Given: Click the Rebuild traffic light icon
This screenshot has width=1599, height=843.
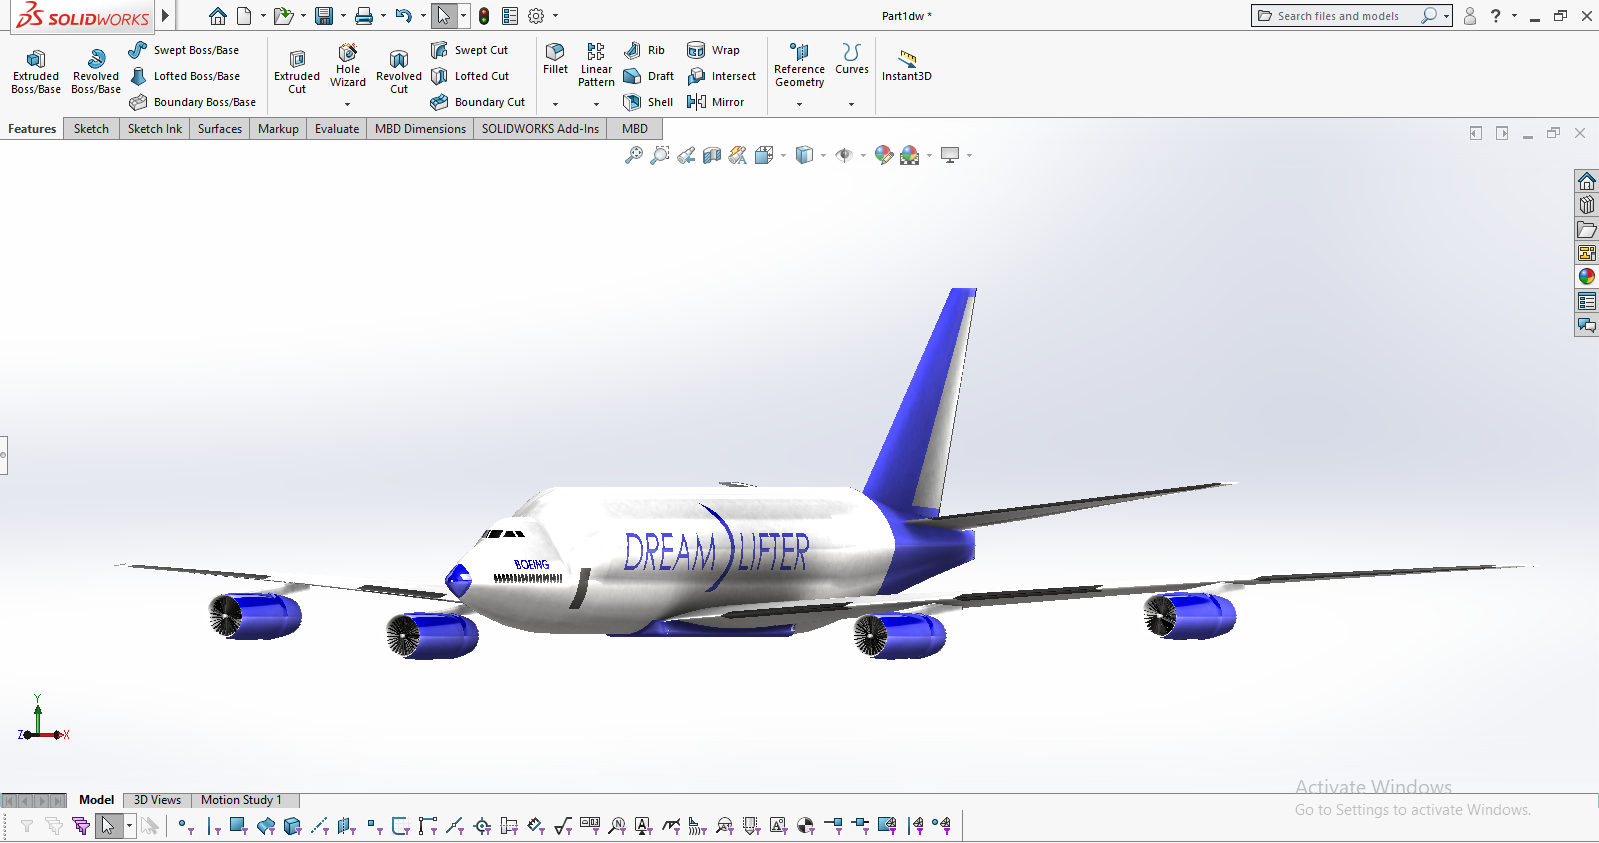Looking at the screenshot, I should pos(484,16).
